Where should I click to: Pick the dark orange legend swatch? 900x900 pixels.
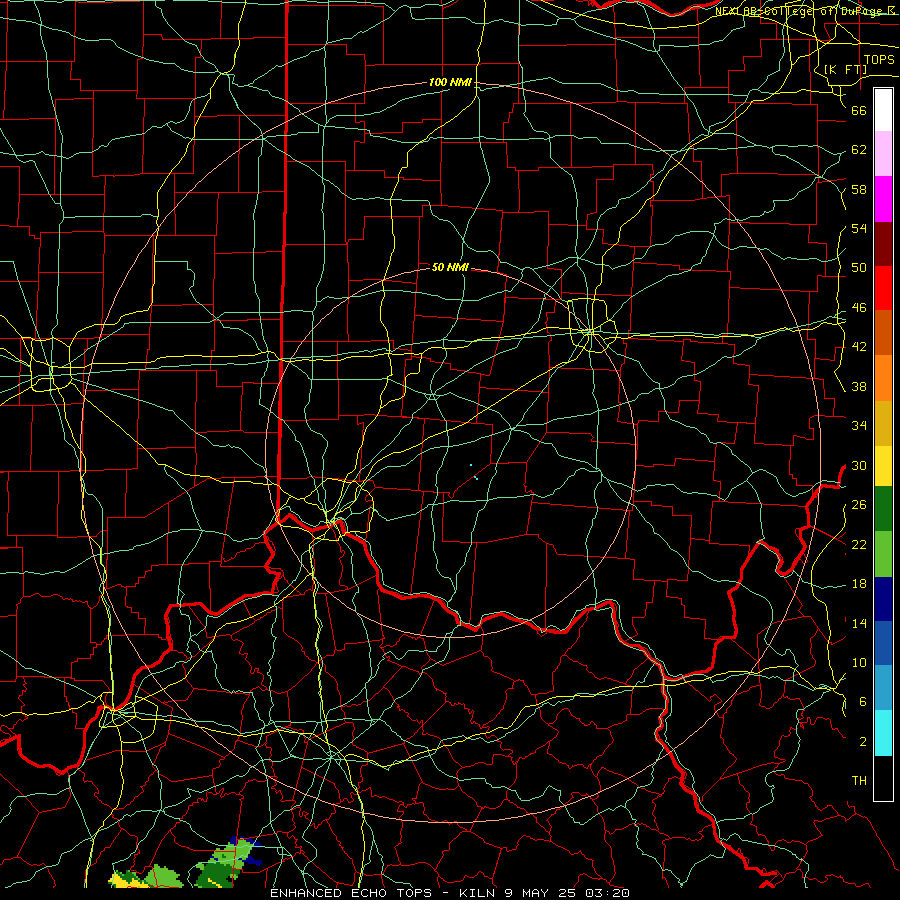pos(883,333)
